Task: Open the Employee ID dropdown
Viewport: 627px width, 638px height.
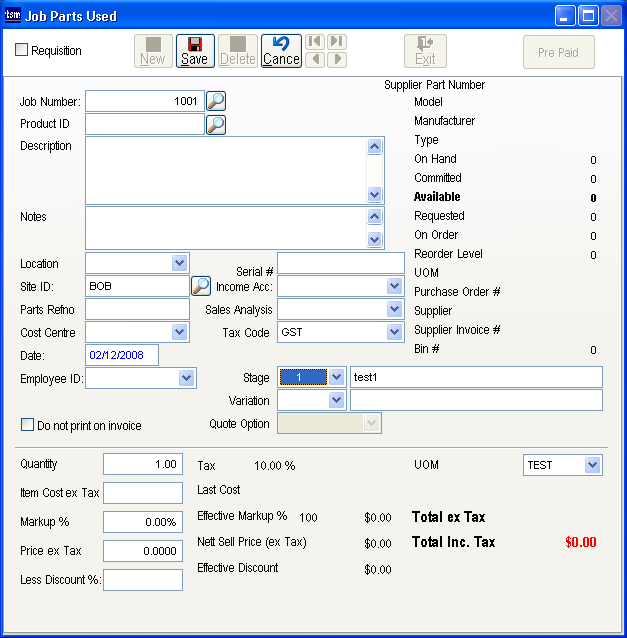Action: click(x=186, y=378)
